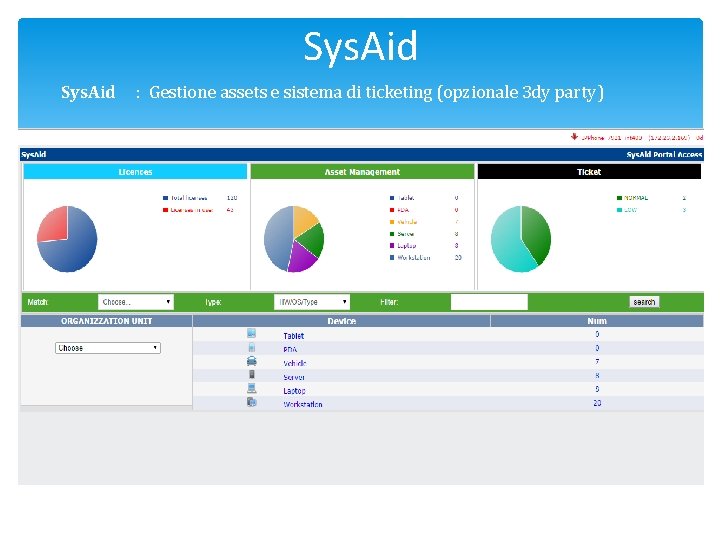Open the Tablet device link
This screenshot has width=720, height=540.
pos(293,336)
